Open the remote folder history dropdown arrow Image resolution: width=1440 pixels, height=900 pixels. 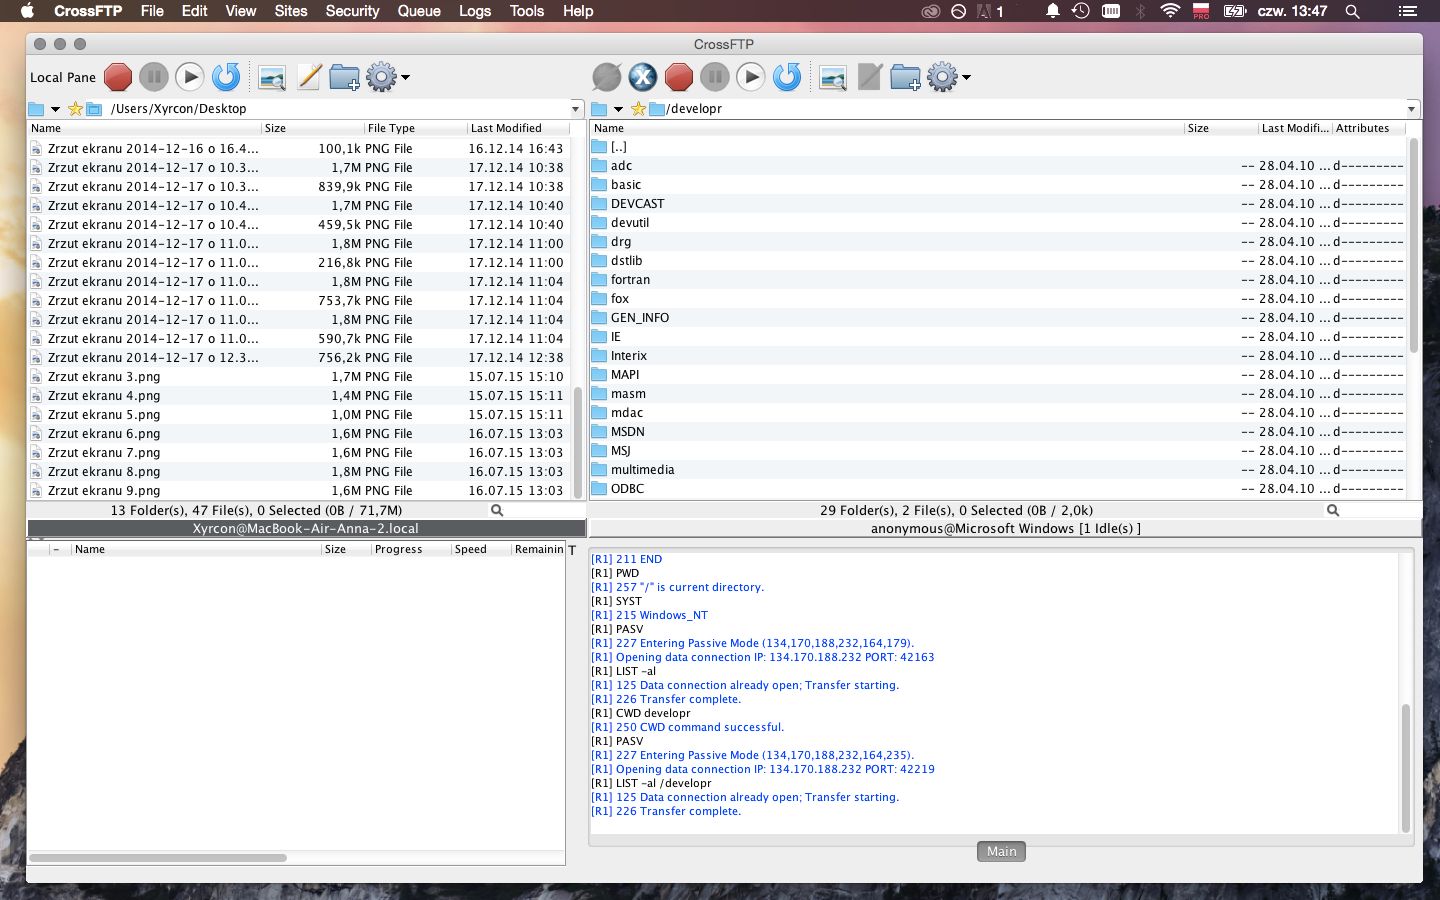[619, 109]
